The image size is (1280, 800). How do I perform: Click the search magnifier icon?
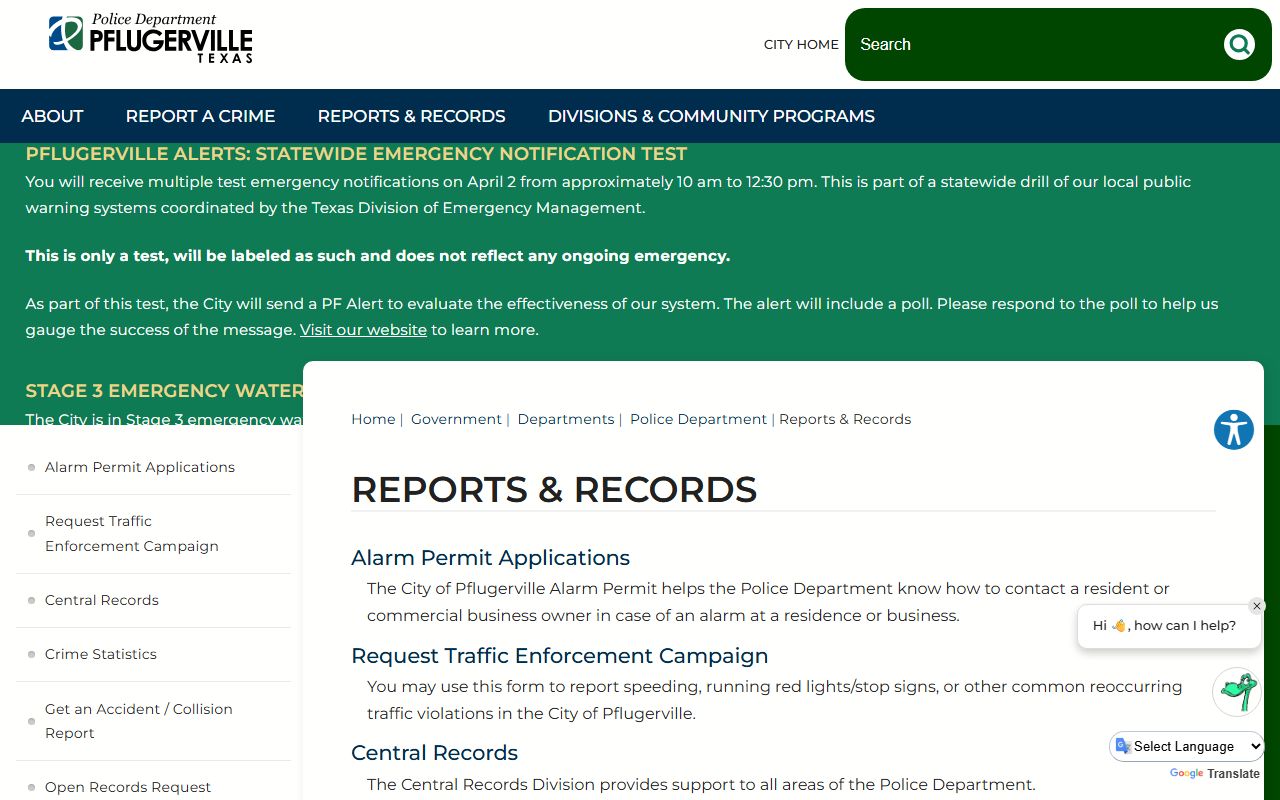pos(1239,44)
